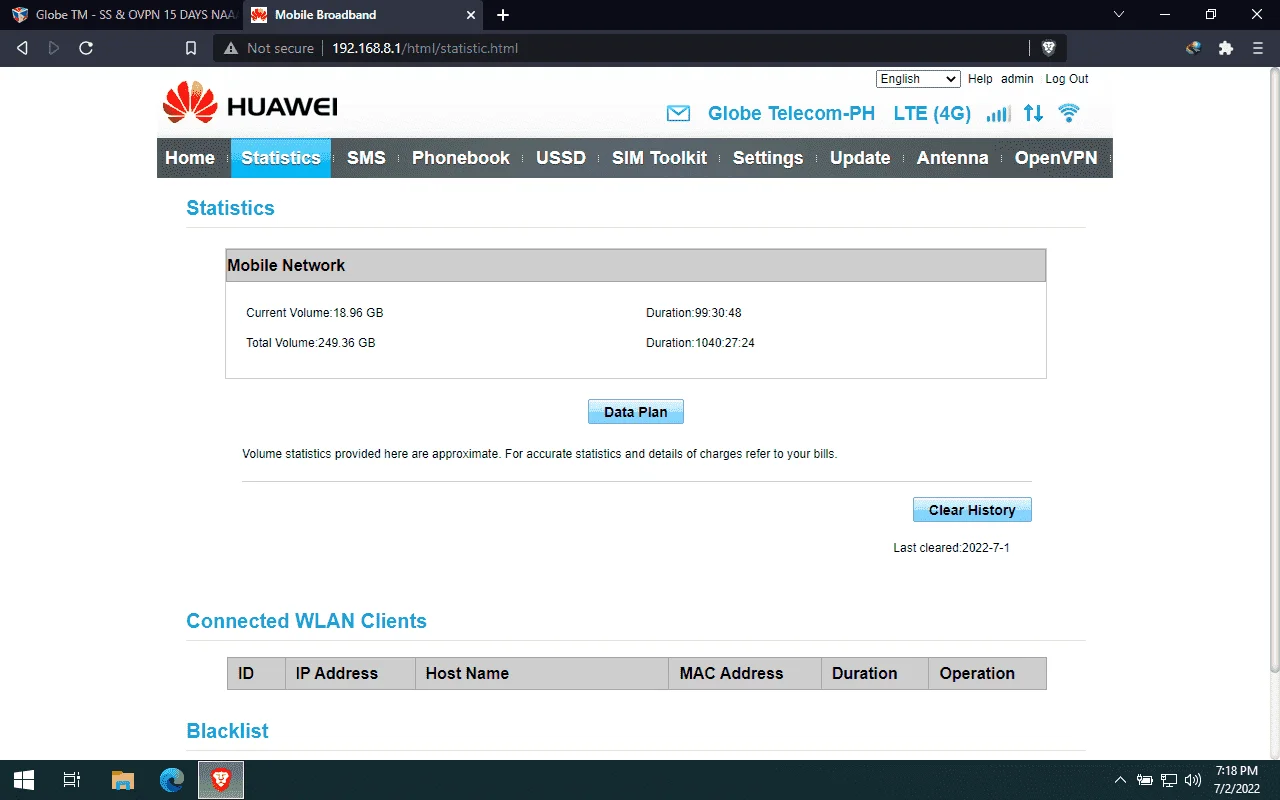Open the SIM Toolkit menu
Viewport: 1280px width, 800px height.
pyautogui.click(x=659, y=158)
